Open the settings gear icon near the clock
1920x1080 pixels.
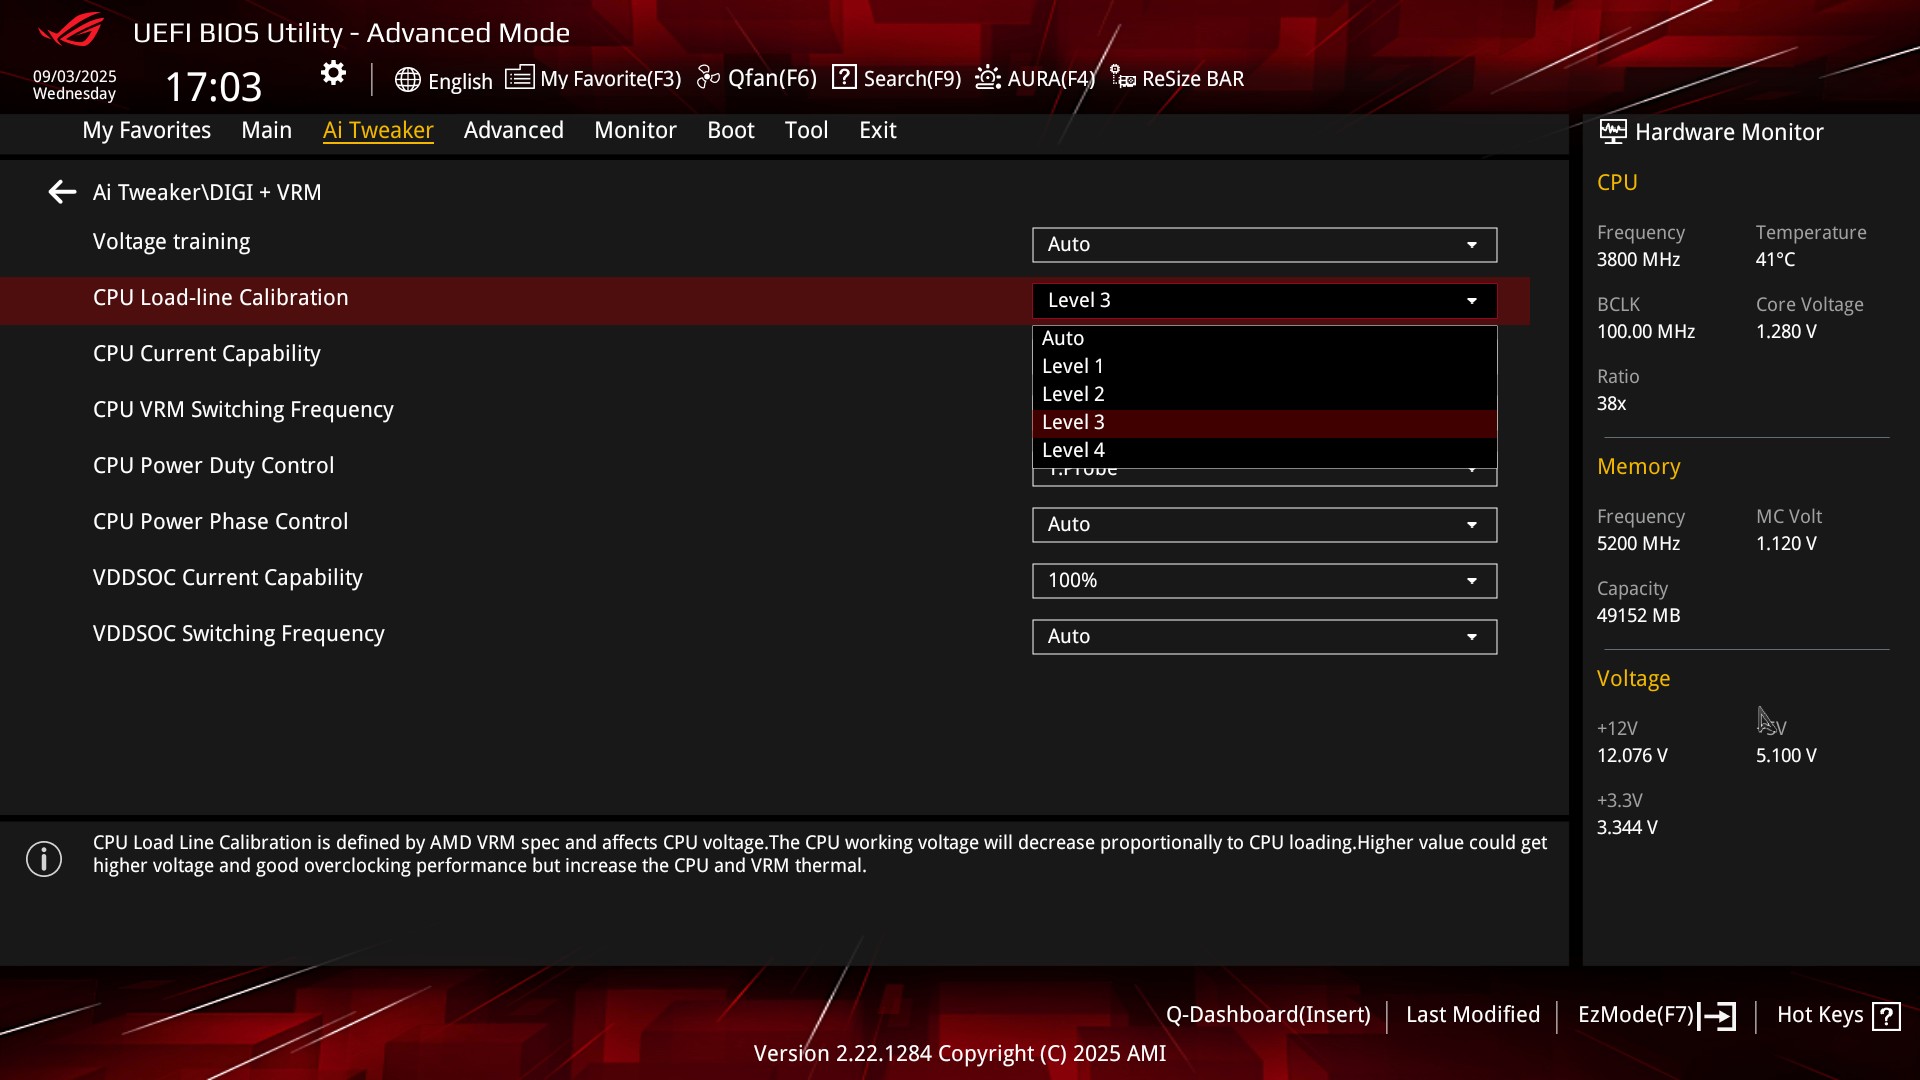(333, 73)
